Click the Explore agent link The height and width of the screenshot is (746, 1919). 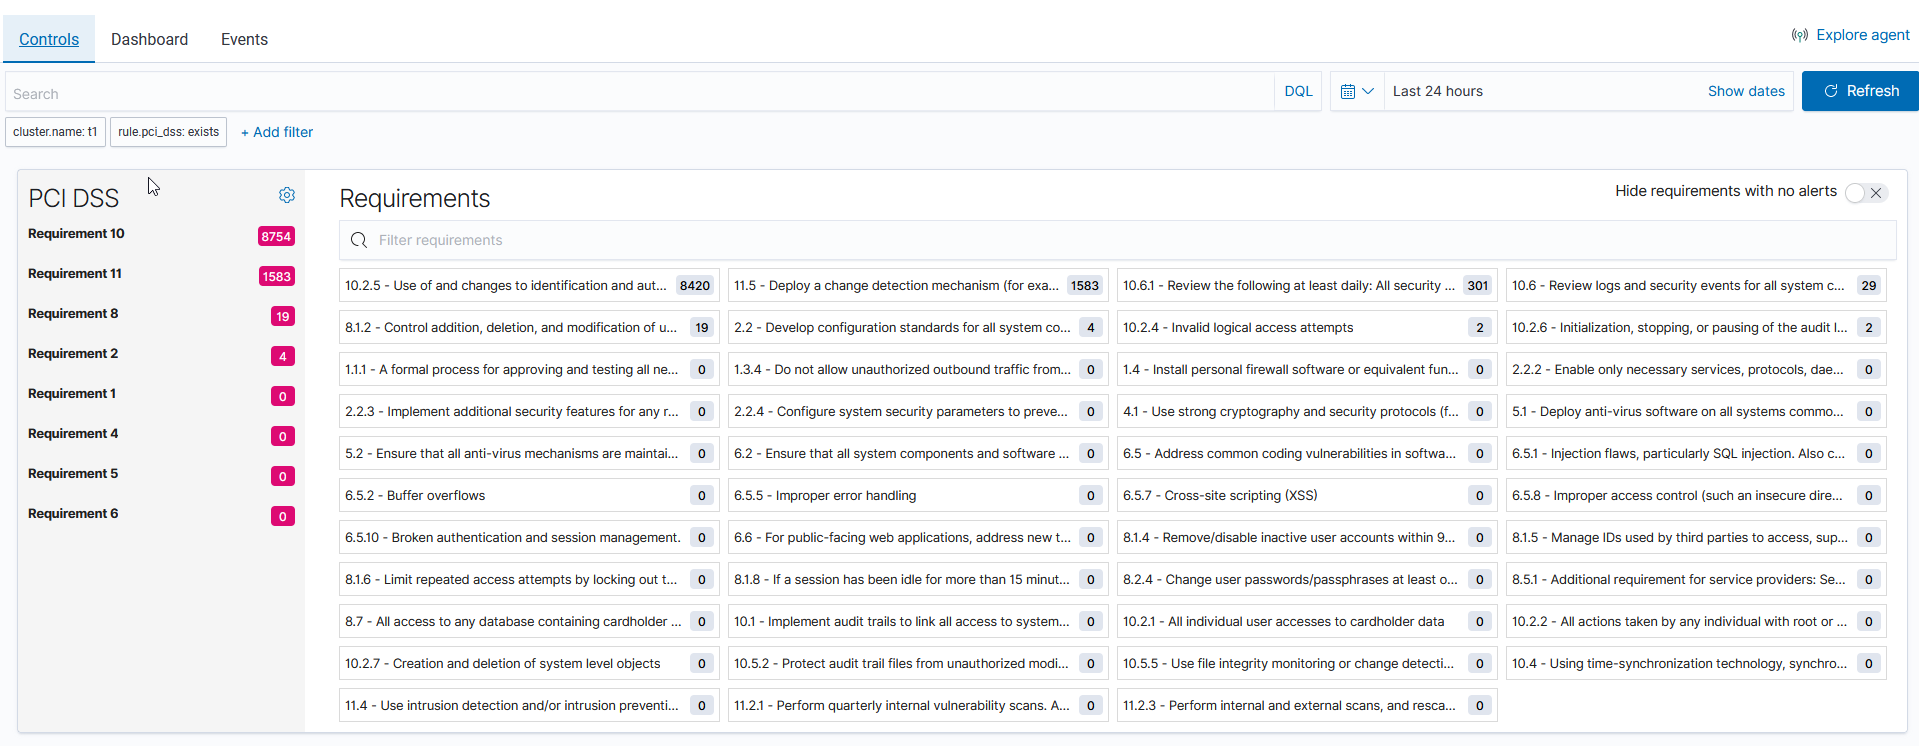(x=1863, y=35)
